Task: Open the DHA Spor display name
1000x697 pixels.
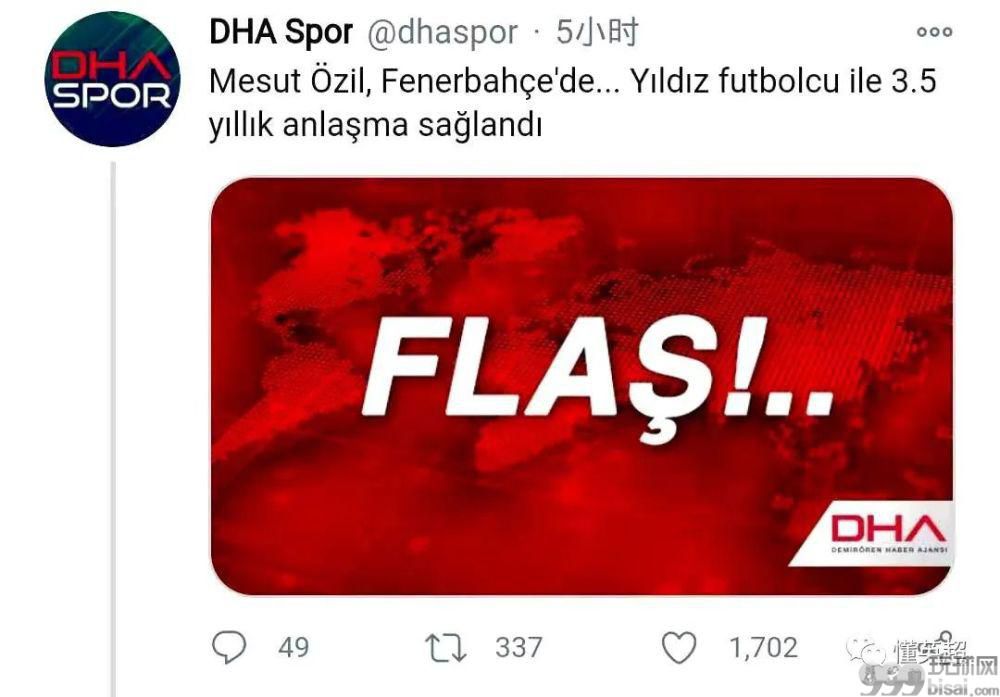Action: 281,32
